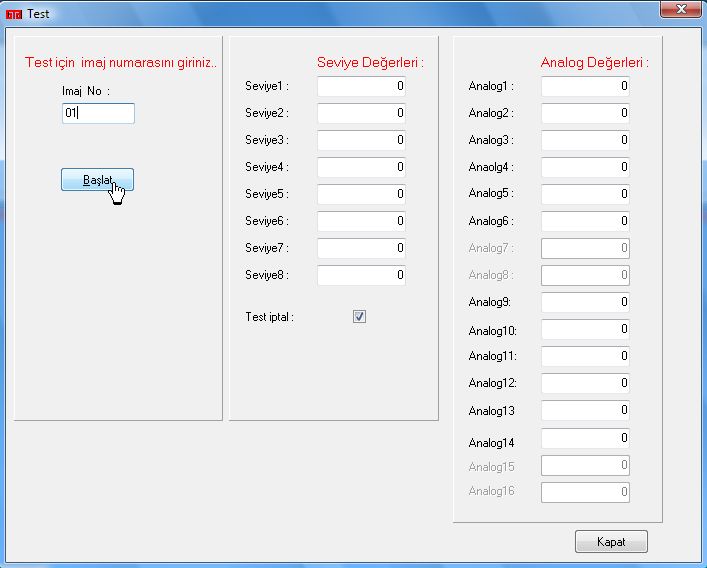Focus the Analog10 input field
The width and height of the screenshot is (707, 568).
click(x=585, y=329)
